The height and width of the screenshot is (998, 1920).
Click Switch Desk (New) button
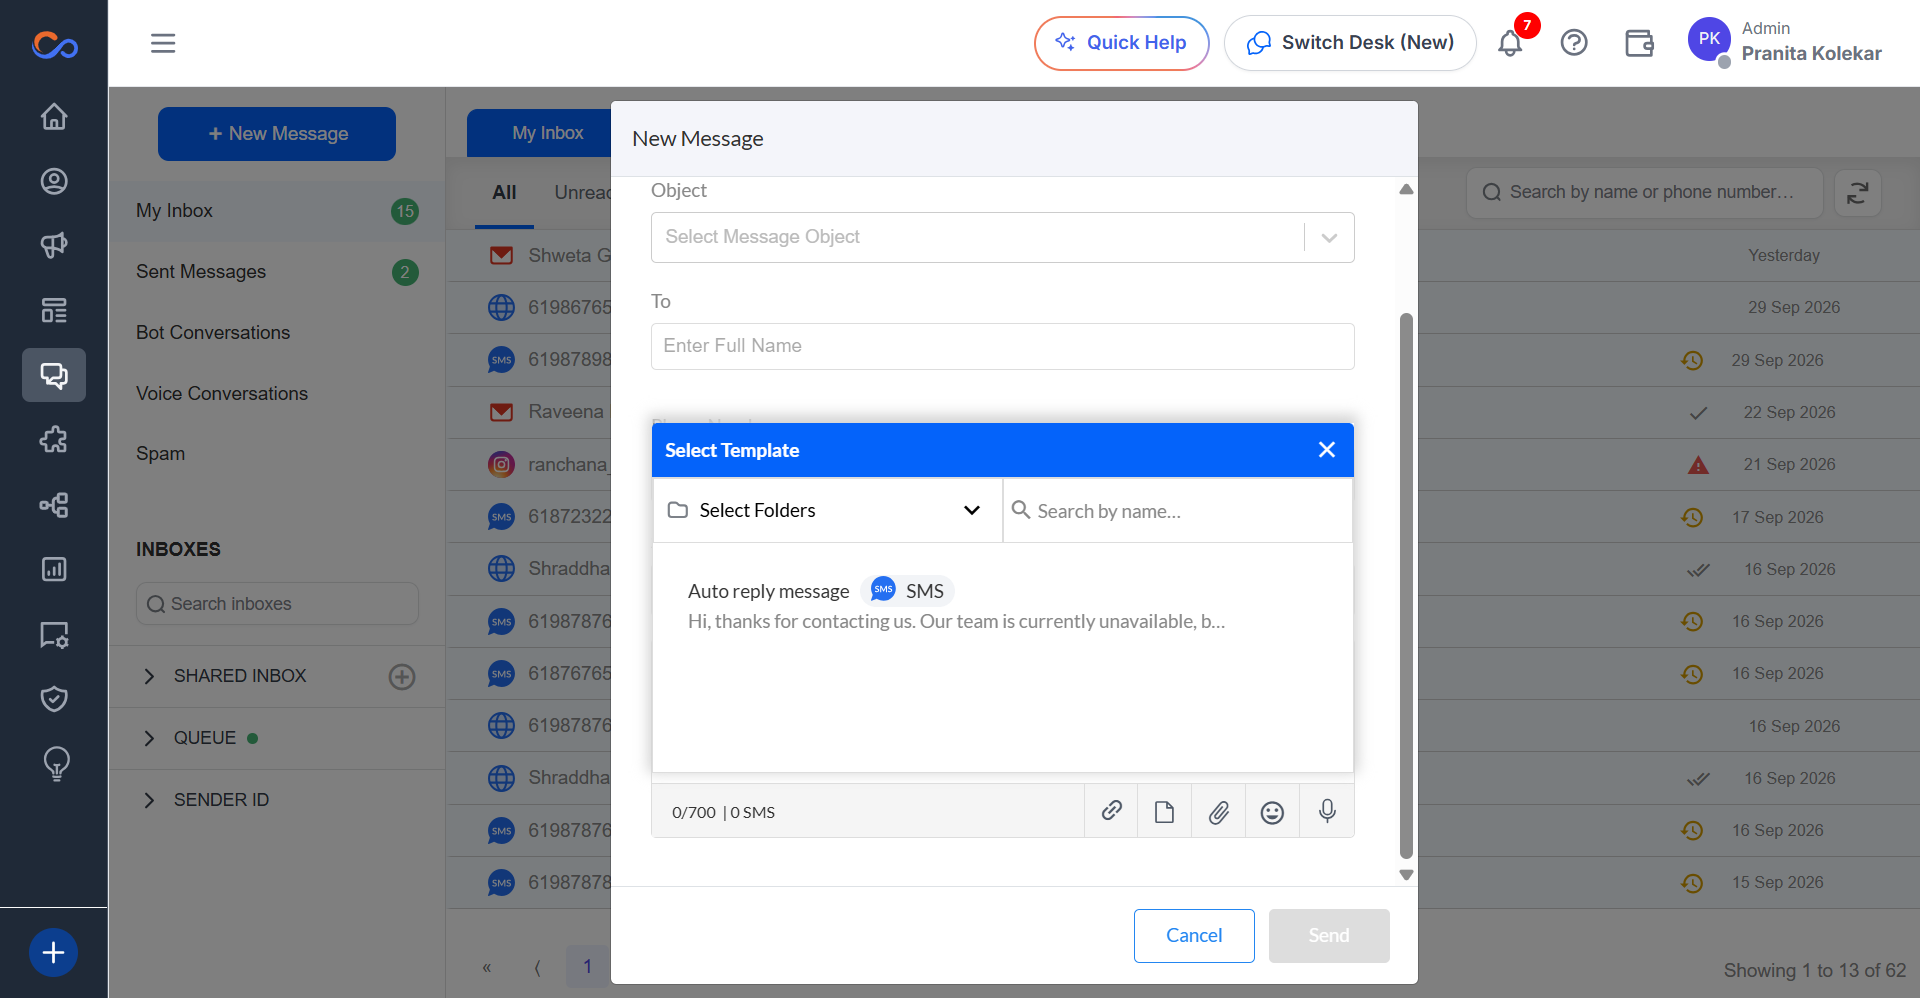pos(1350,43)
